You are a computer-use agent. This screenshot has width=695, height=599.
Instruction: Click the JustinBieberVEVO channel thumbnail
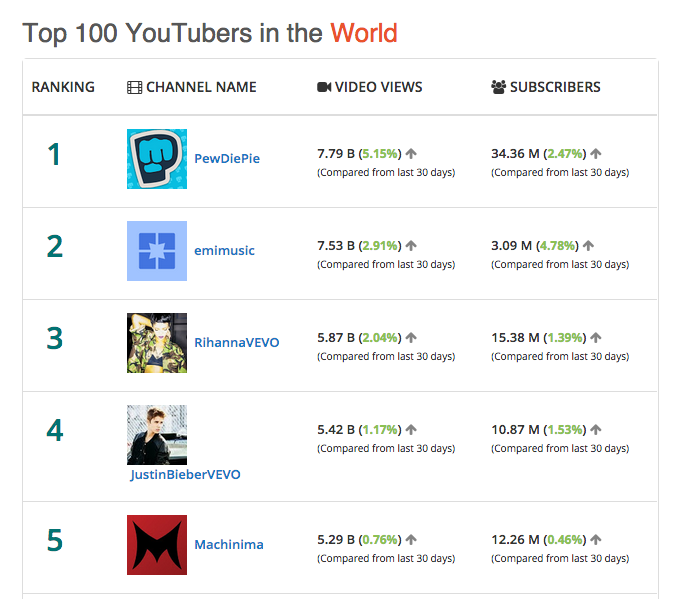(x=157, y=435)
